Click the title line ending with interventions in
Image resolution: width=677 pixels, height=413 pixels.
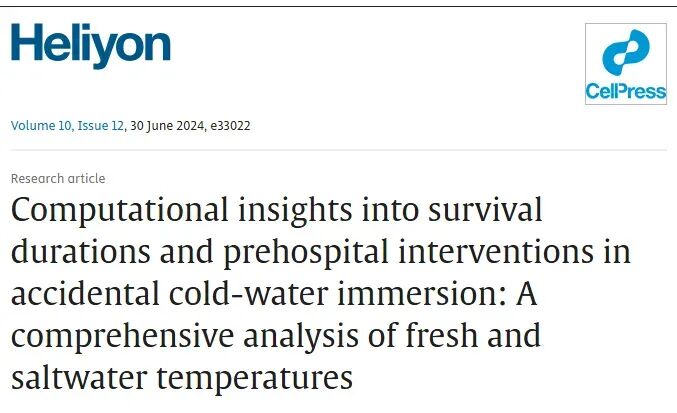point(321,252)
